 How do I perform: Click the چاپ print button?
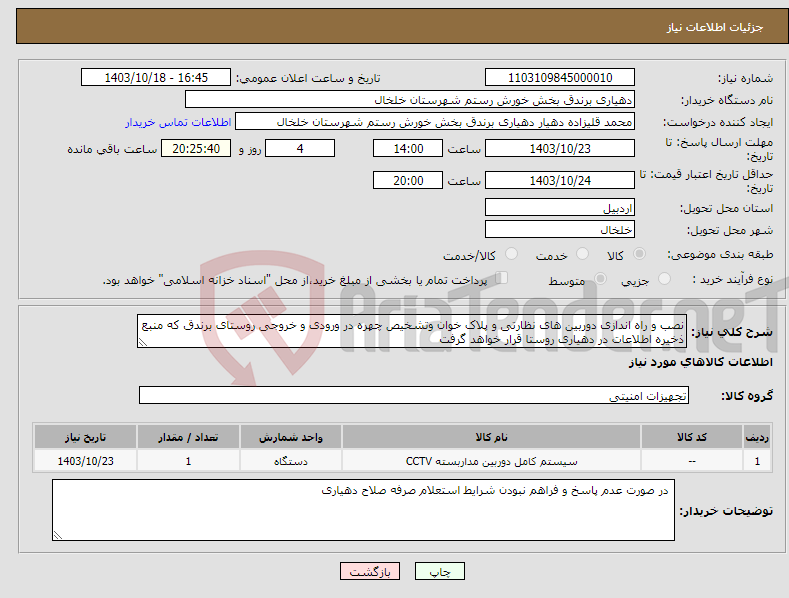[440, 572]
